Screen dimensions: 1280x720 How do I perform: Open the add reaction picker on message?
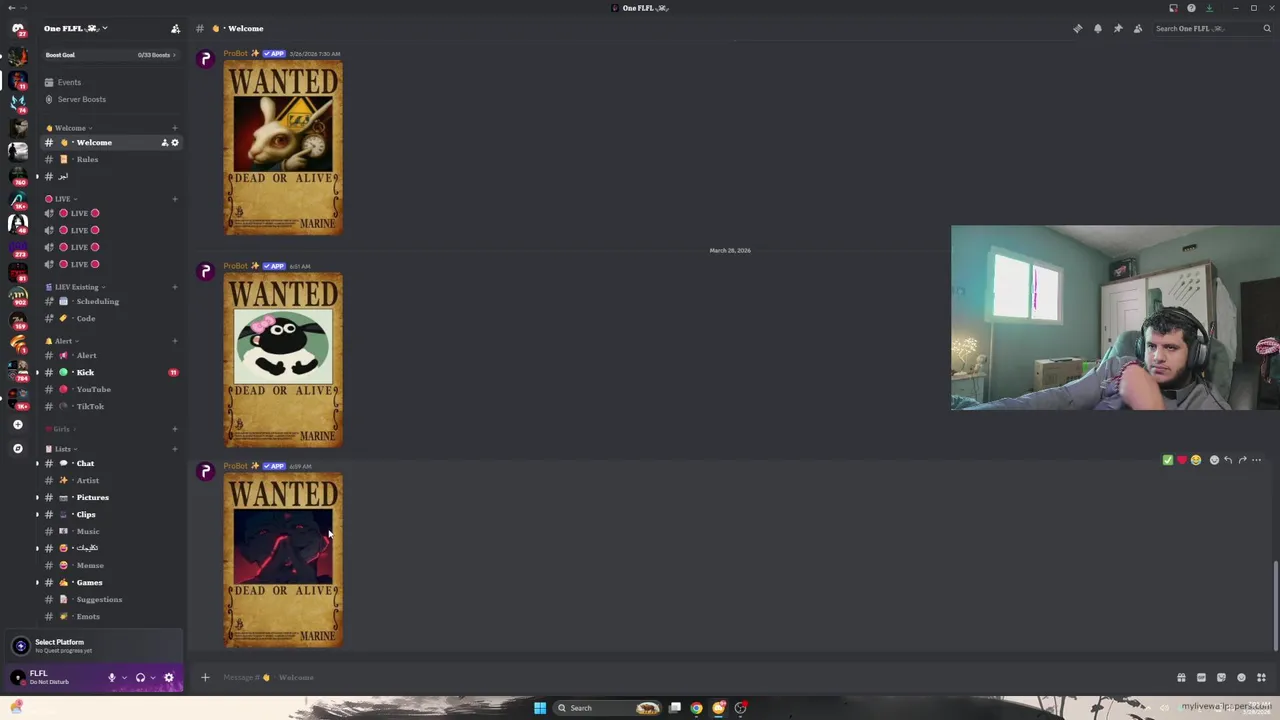click(1214, 460)
